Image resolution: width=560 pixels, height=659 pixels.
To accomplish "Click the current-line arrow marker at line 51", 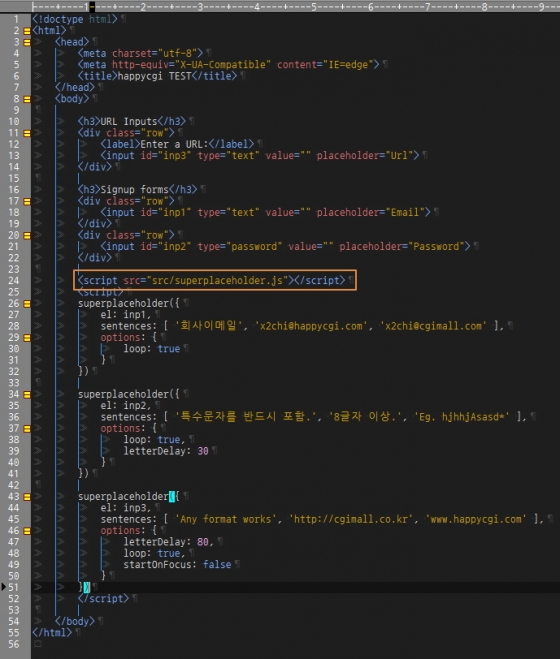I will click(4, 587).
